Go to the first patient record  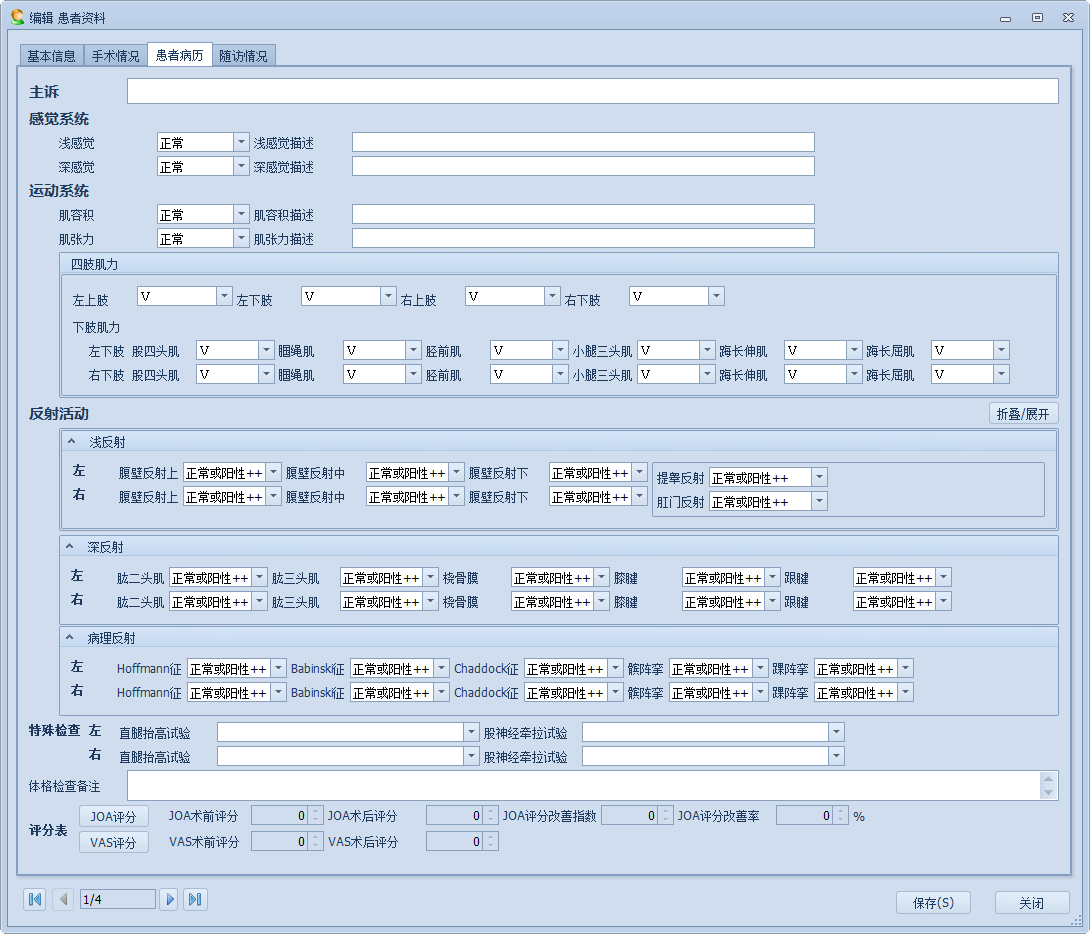pyautogui.click(x=35, y=899)
